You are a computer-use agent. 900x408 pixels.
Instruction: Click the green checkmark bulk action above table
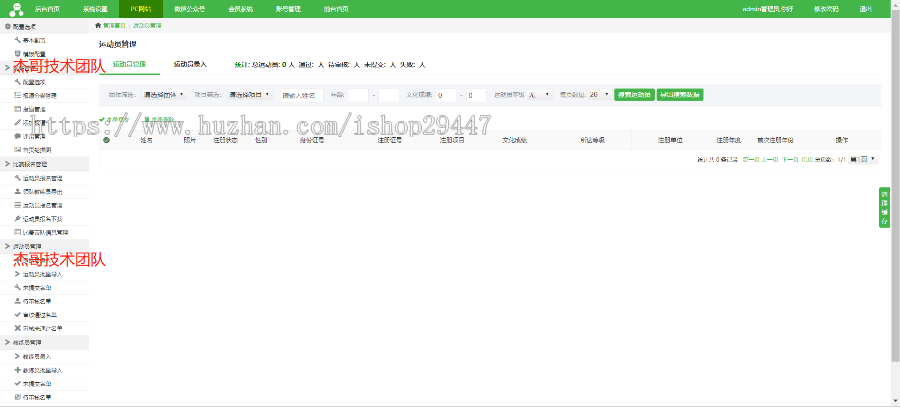click(102, 119)
